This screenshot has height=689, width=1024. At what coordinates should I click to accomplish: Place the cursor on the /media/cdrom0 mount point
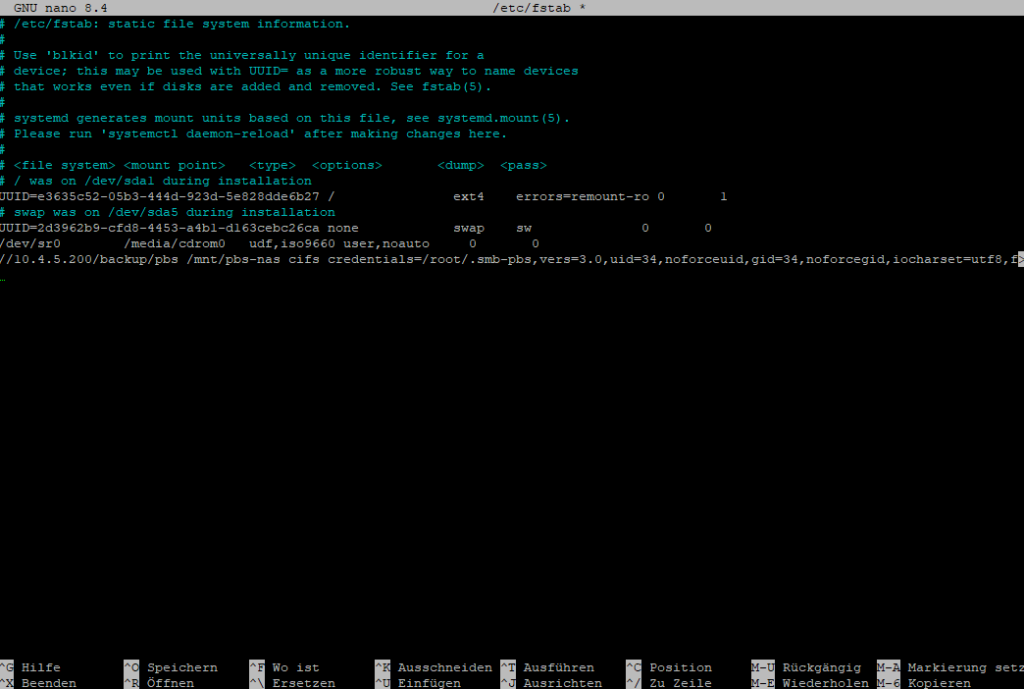pos(174,243)
